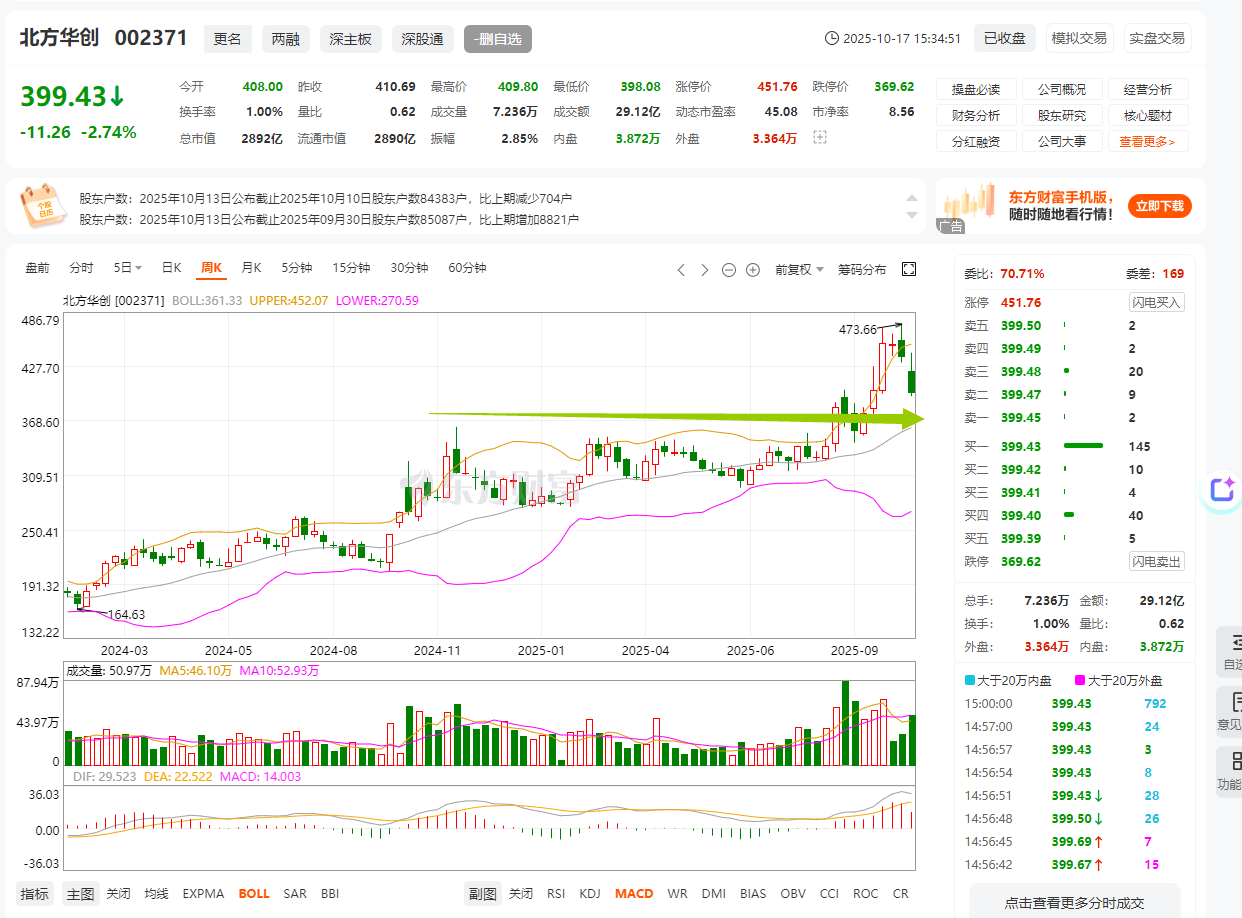
Task: Select RSI sub chart indicator
Action: [x=556, y=893]
